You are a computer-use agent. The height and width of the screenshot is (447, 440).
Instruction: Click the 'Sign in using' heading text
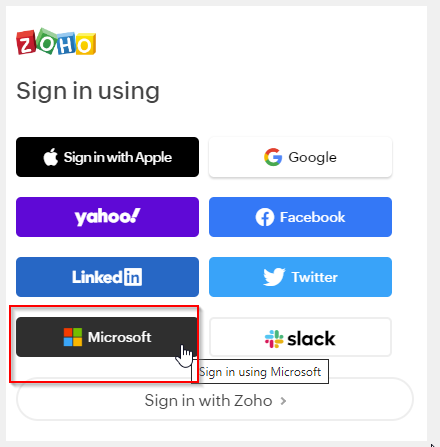pyautogui.click(x=88, y=91)
